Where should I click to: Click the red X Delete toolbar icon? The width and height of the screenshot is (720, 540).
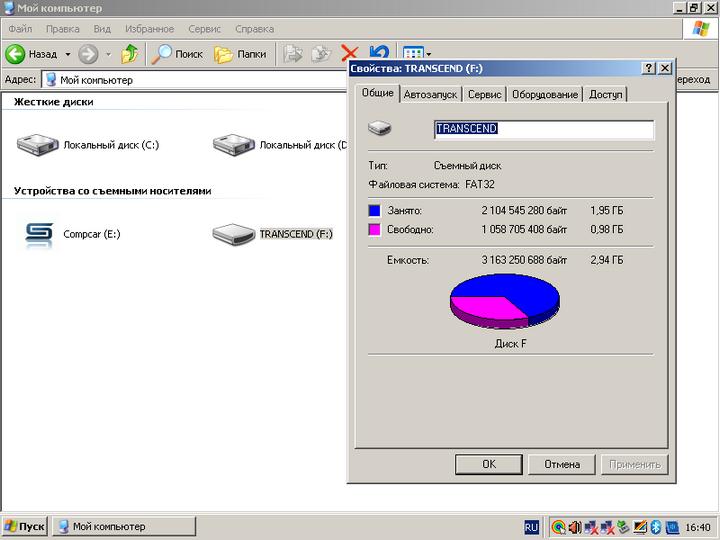(349, 53)
